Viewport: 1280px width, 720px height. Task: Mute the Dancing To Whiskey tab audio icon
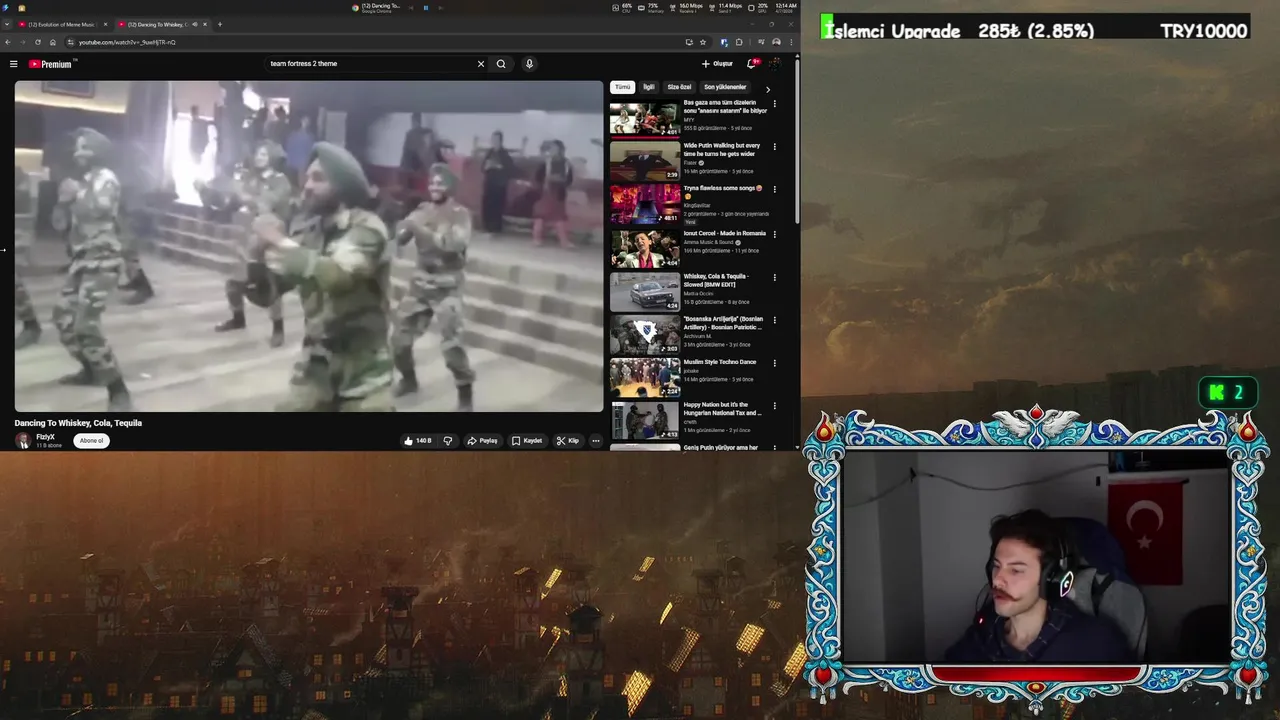click(194, 24)
